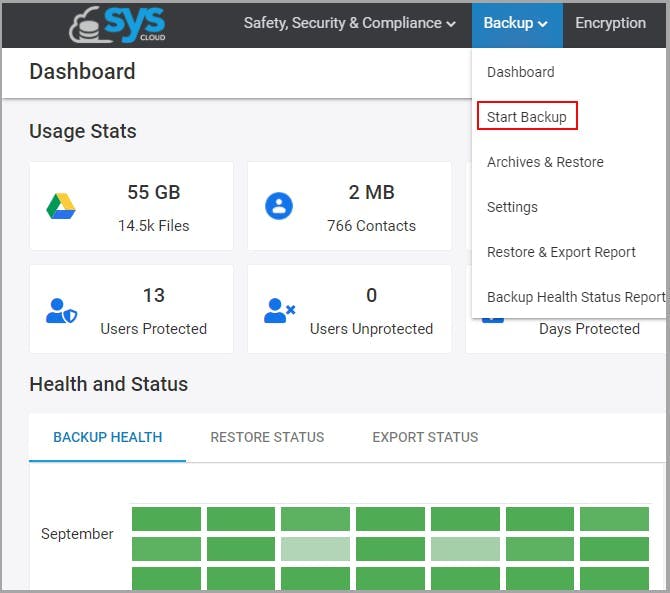Viewport: 670px width, 593px height.
Task: Click the pale green square in fifth column
Action: click(x=465, y=549)
